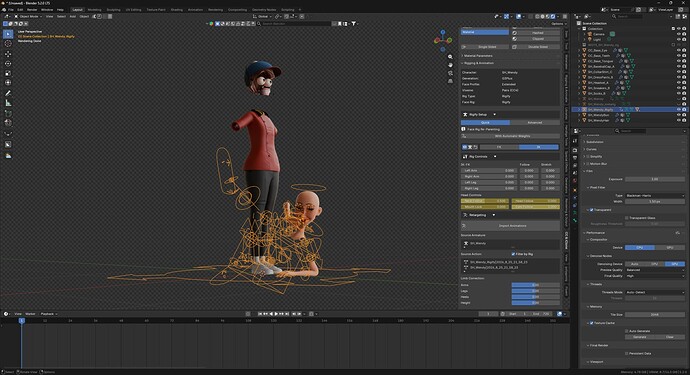Click the film Exposure slider
Viewport: 690px width, 375px height.
655,179
